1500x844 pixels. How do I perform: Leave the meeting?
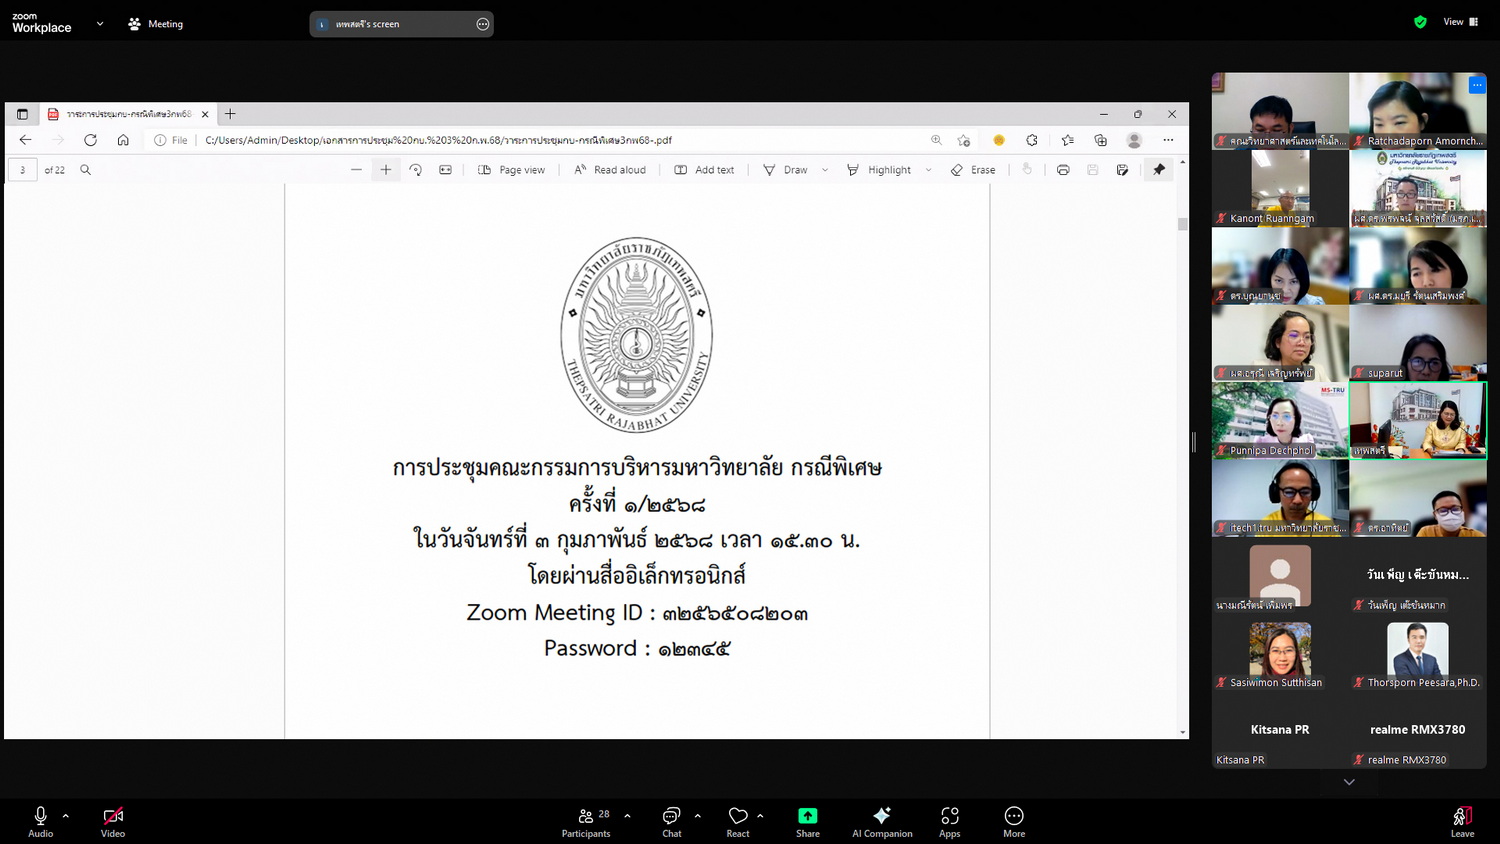pos(1462,821)
